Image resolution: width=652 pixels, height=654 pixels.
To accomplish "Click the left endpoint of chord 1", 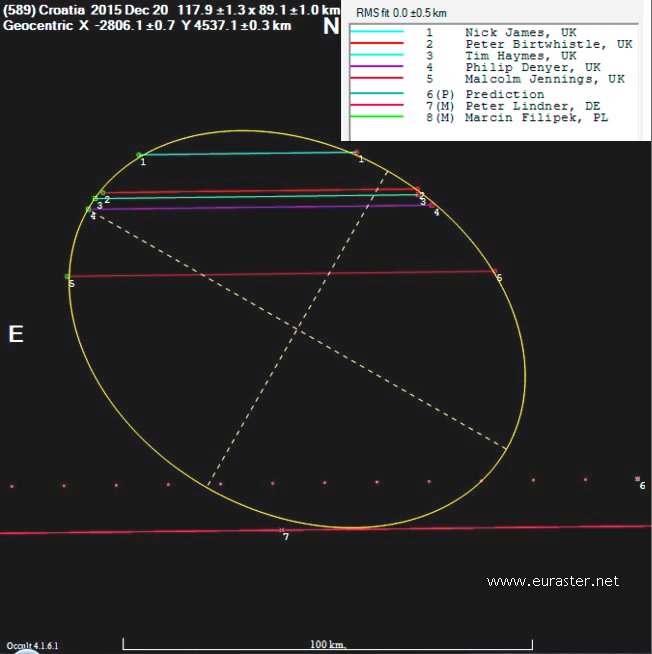I will [139, 154].
